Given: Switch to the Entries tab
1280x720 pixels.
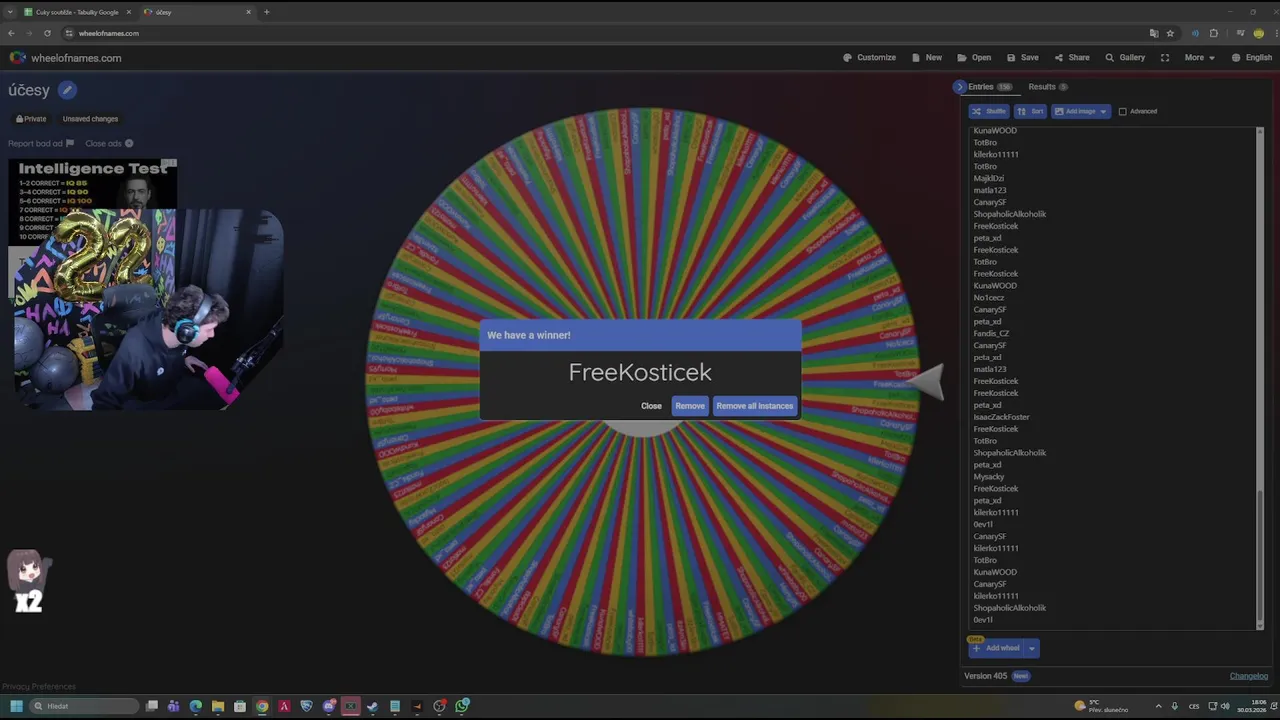Looking at the screenshot, I should tap(989, 87).
